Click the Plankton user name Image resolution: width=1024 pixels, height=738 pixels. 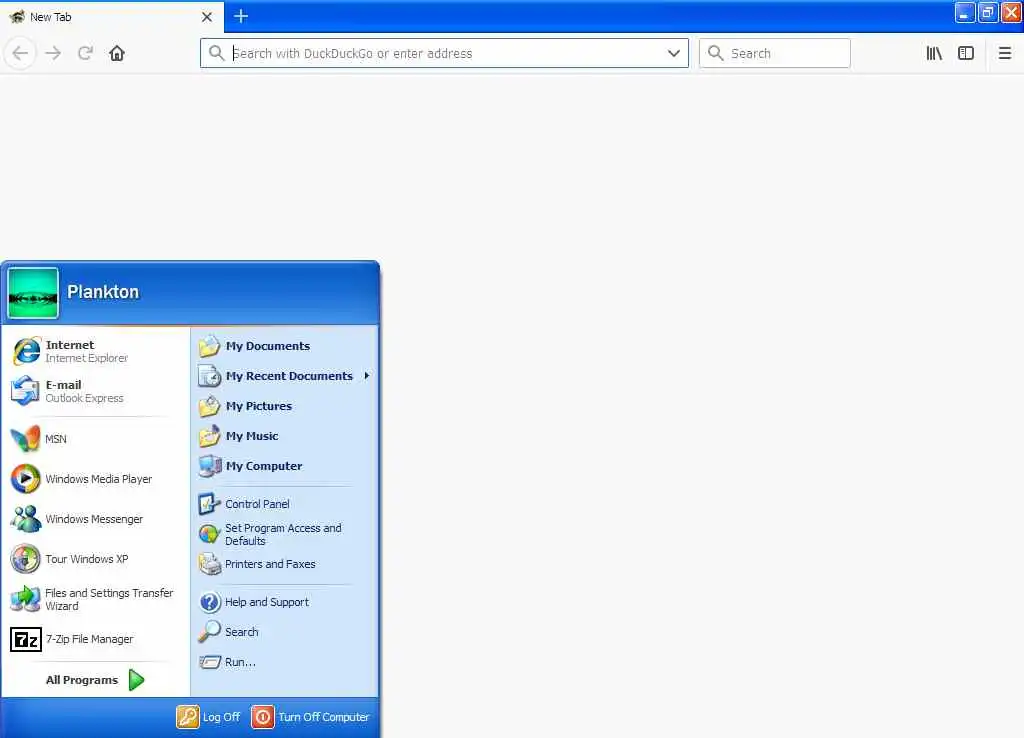103,292
